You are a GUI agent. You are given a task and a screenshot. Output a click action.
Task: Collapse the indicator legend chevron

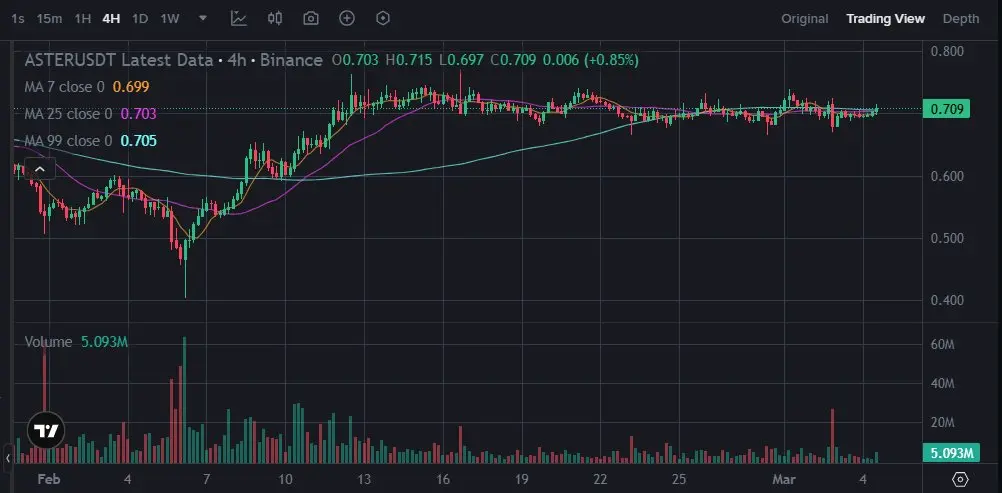pyautogui.click(x=39, y=169)
